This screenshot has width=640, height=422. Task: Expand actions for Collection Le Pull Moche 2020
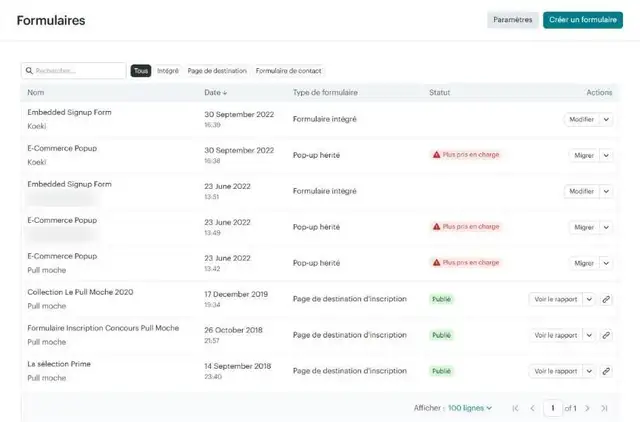pyautogui.click(x=589, y=299)
